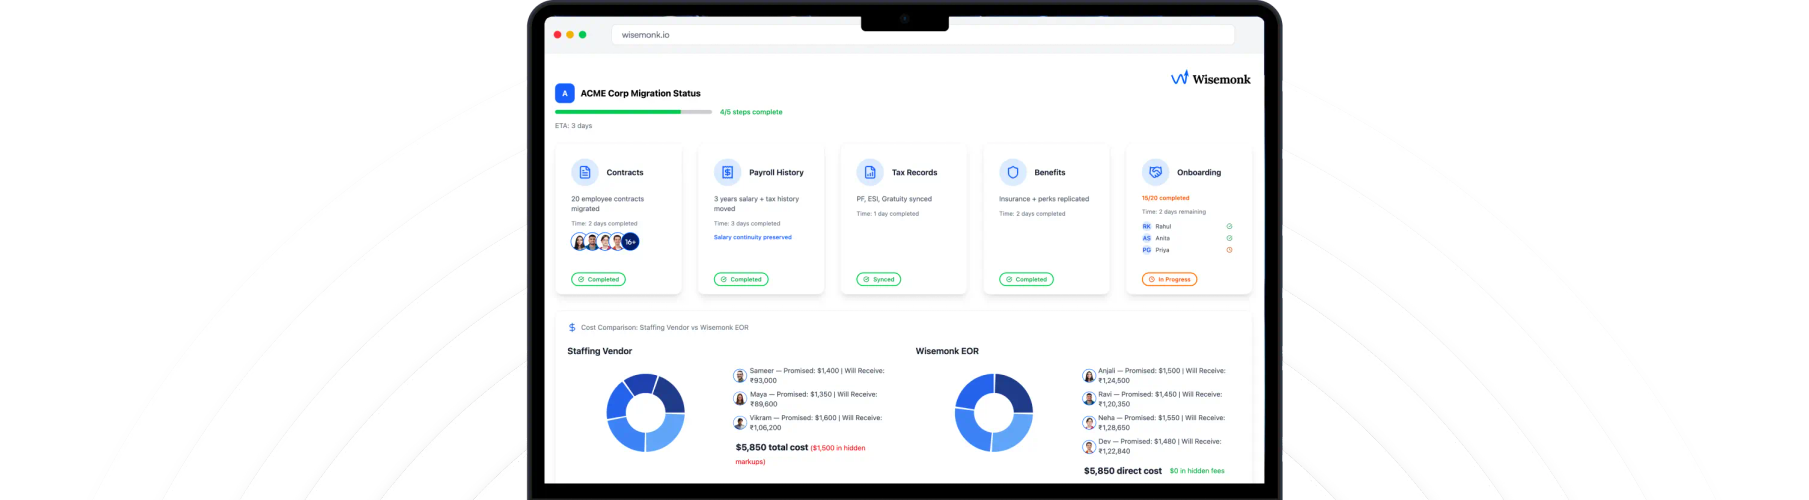Click the In Progress badge on Onboarding

pyautogui.click(x=1170, y=279)
